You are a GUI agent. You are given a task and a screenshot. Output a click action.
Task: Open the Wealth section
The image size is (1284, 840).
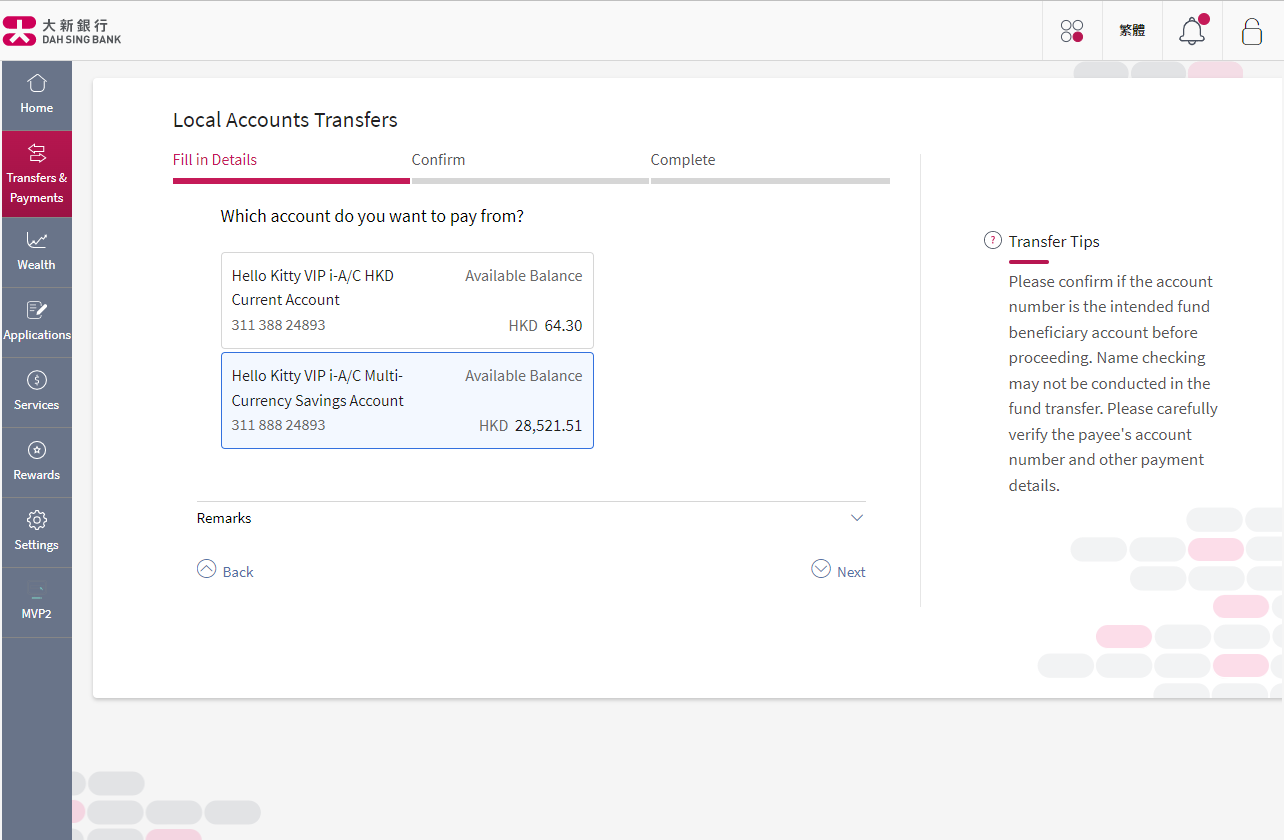point(37,252)
